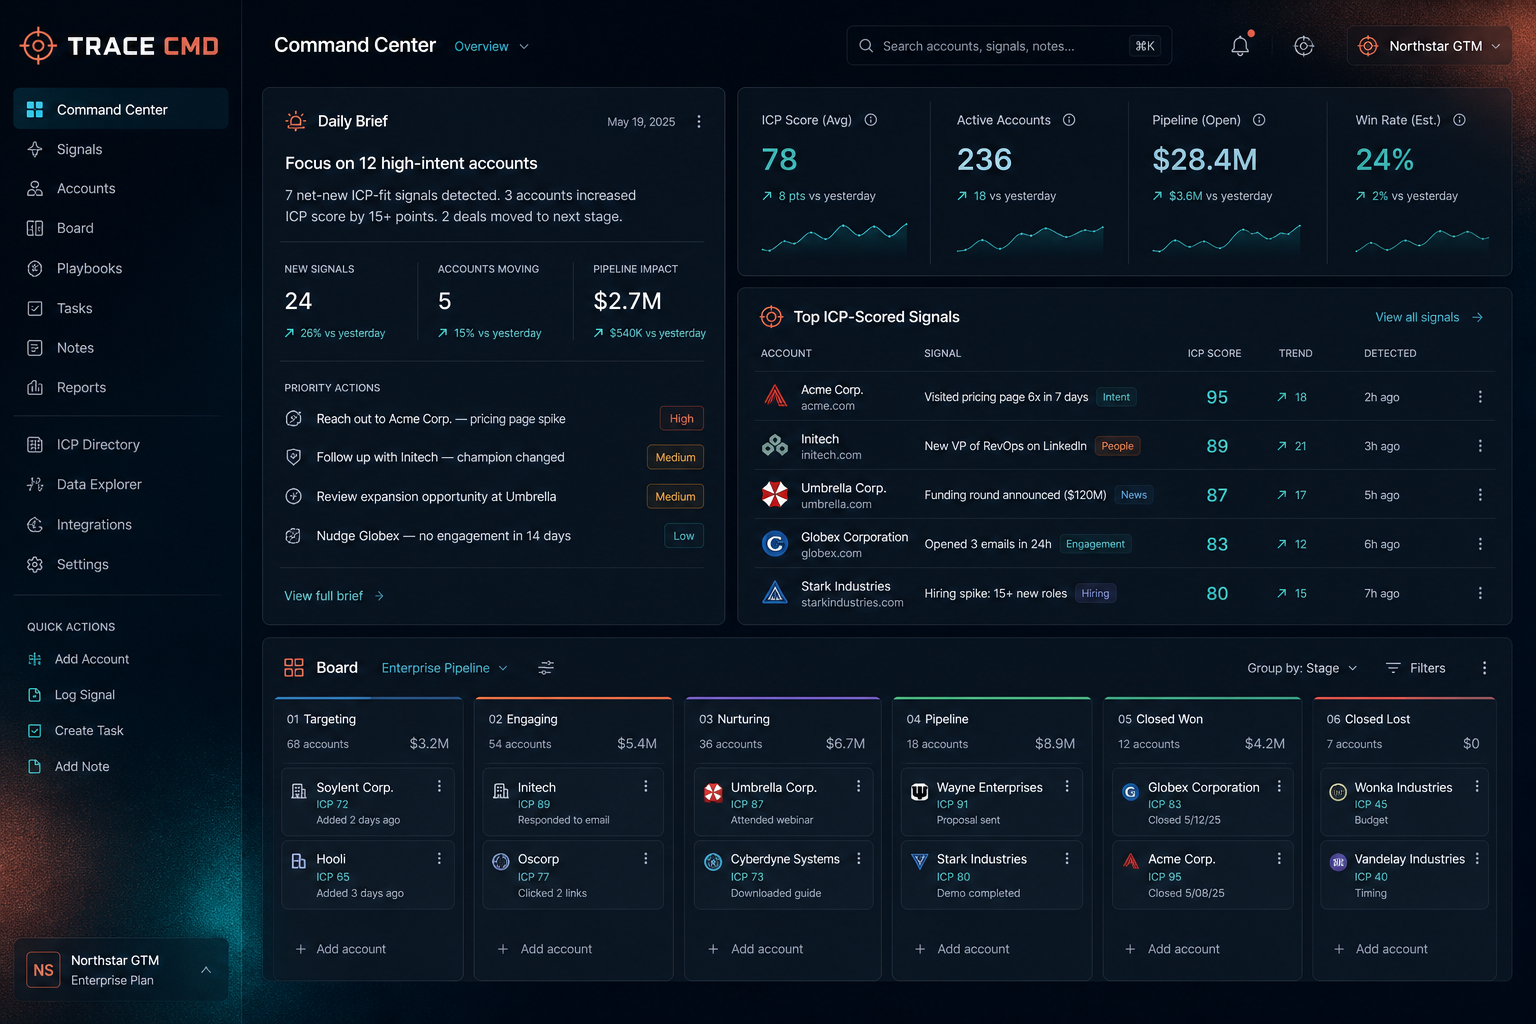Screen dimensions: 1536x1024
Task: Open Hooli card options menu
Action: 439,859
